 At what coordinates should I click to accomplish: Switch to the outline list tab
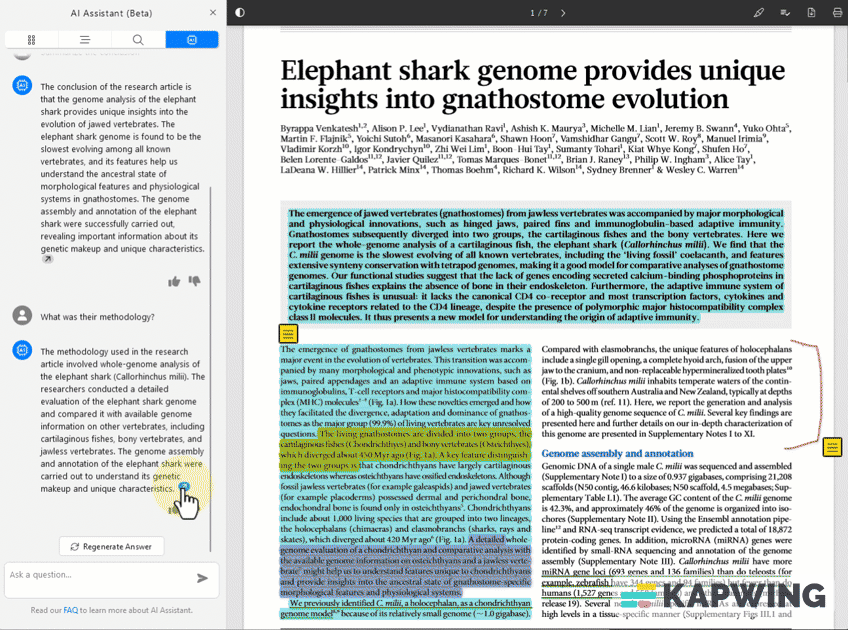coord(85,39)
